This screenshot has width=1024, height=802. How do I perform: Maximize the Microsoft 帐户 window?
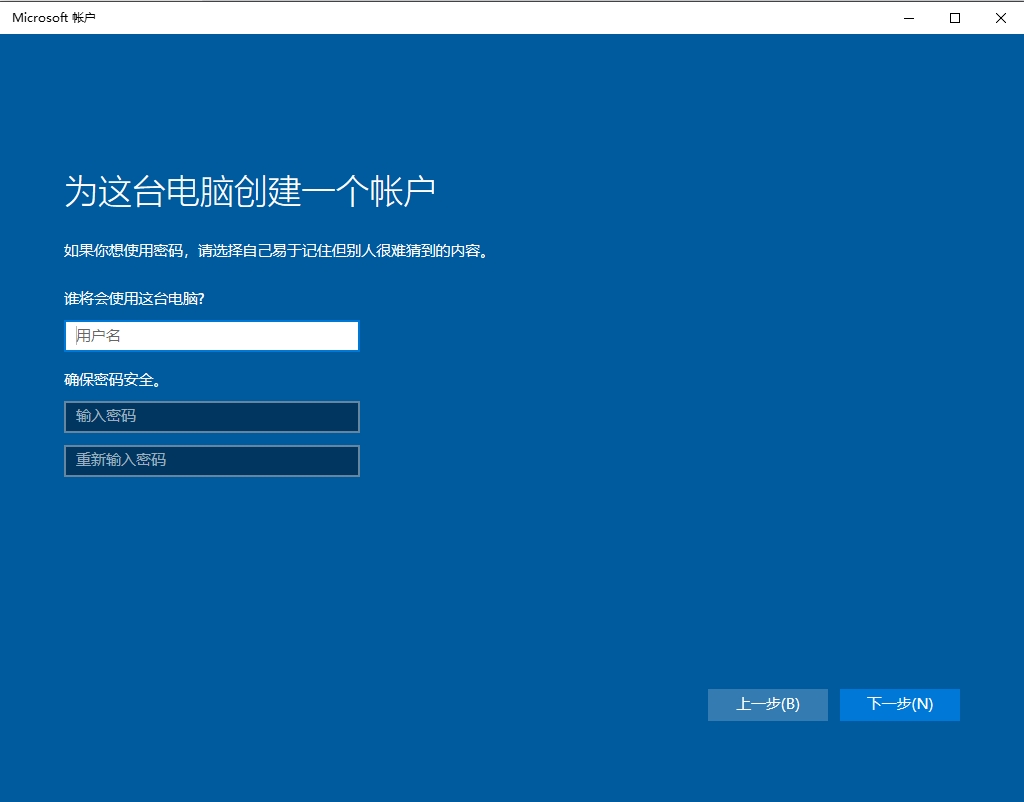pyautogui.click(x=955, y=17)
